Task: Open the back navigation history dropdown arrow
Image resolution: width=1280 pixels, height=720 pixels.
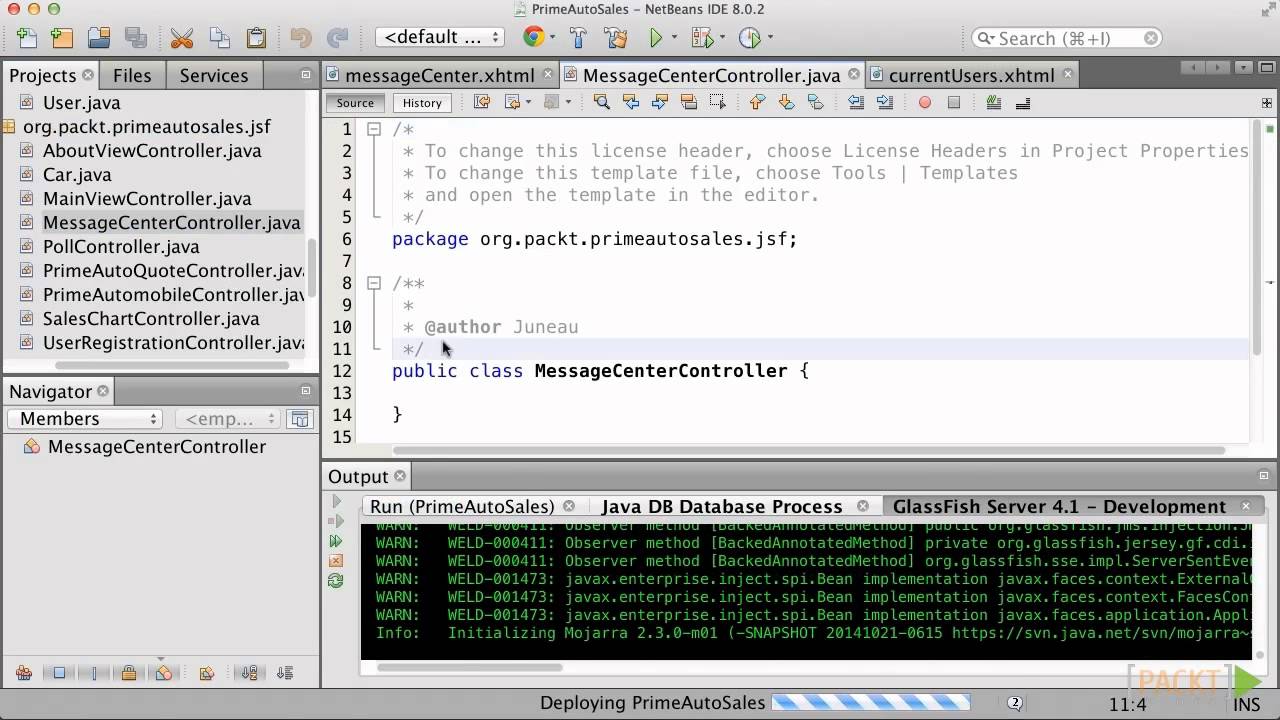Action: [x=528, y=102]
